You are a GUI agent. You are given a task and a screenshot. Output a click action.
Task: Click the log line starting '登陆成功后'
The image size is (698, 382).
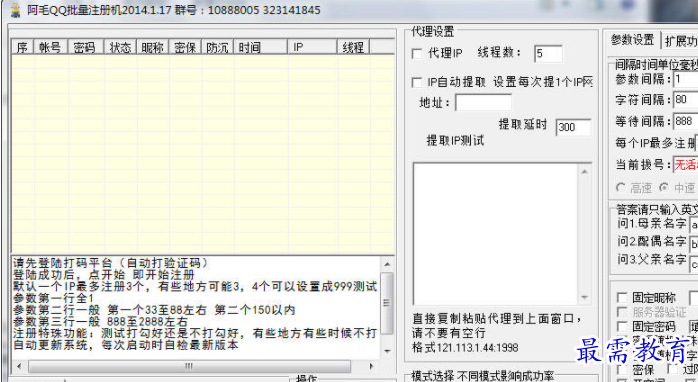point(103,274)
